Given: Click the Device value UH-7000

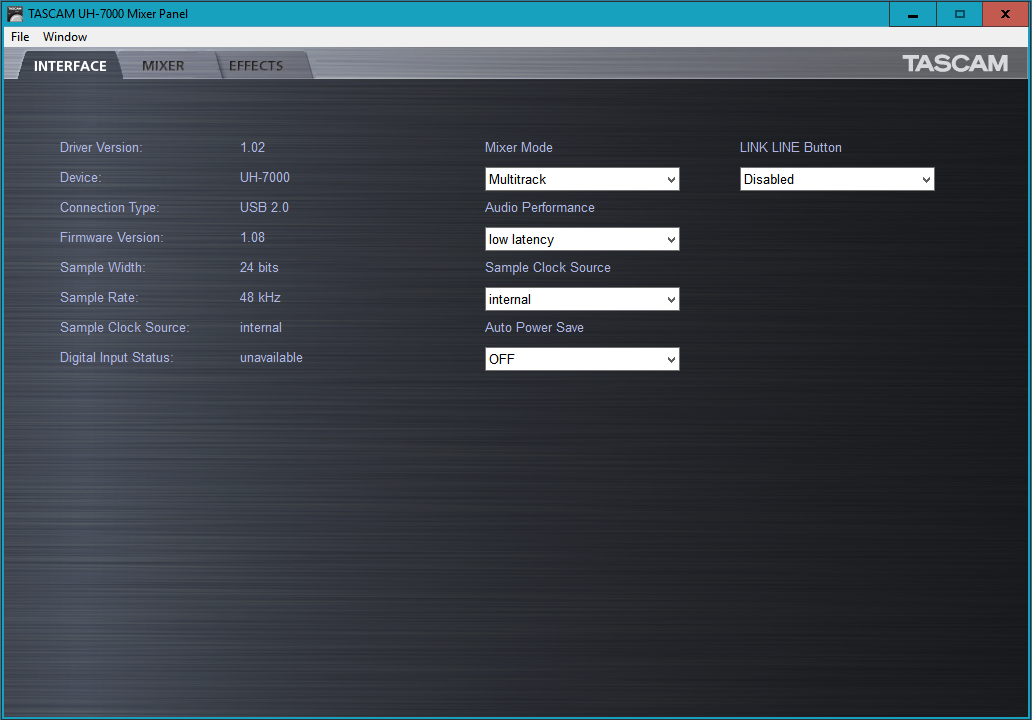Looking at the screenshot, I should (265, 177).
